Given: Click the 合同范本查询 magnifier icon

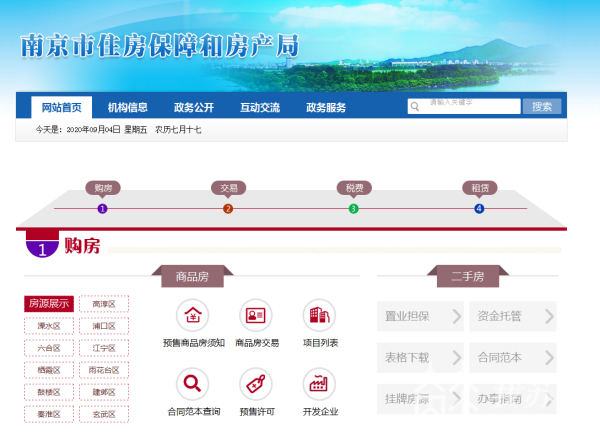Looking at the screenshot, I should tap(193, 384).
